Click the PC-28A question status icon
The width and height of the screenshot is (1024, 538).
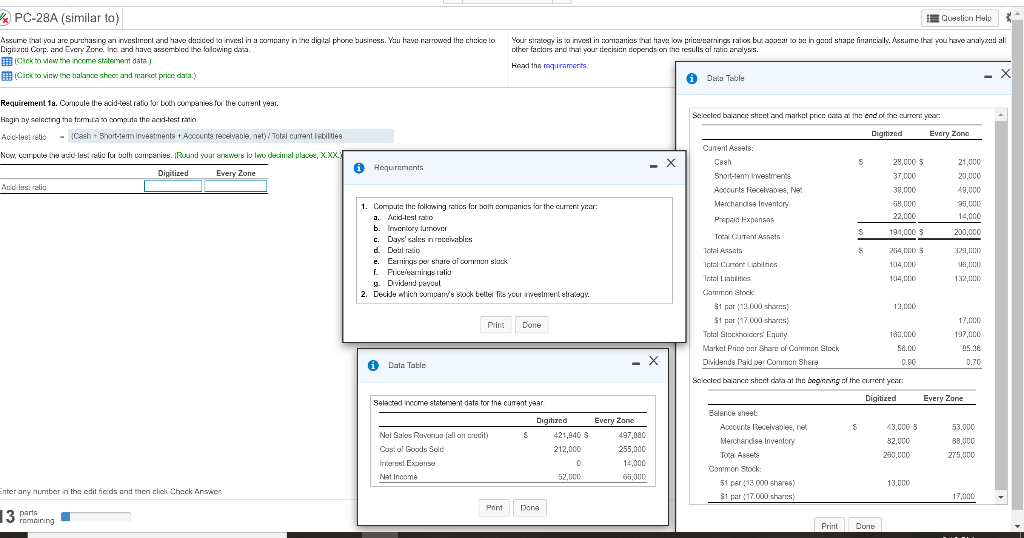(6, 18)
